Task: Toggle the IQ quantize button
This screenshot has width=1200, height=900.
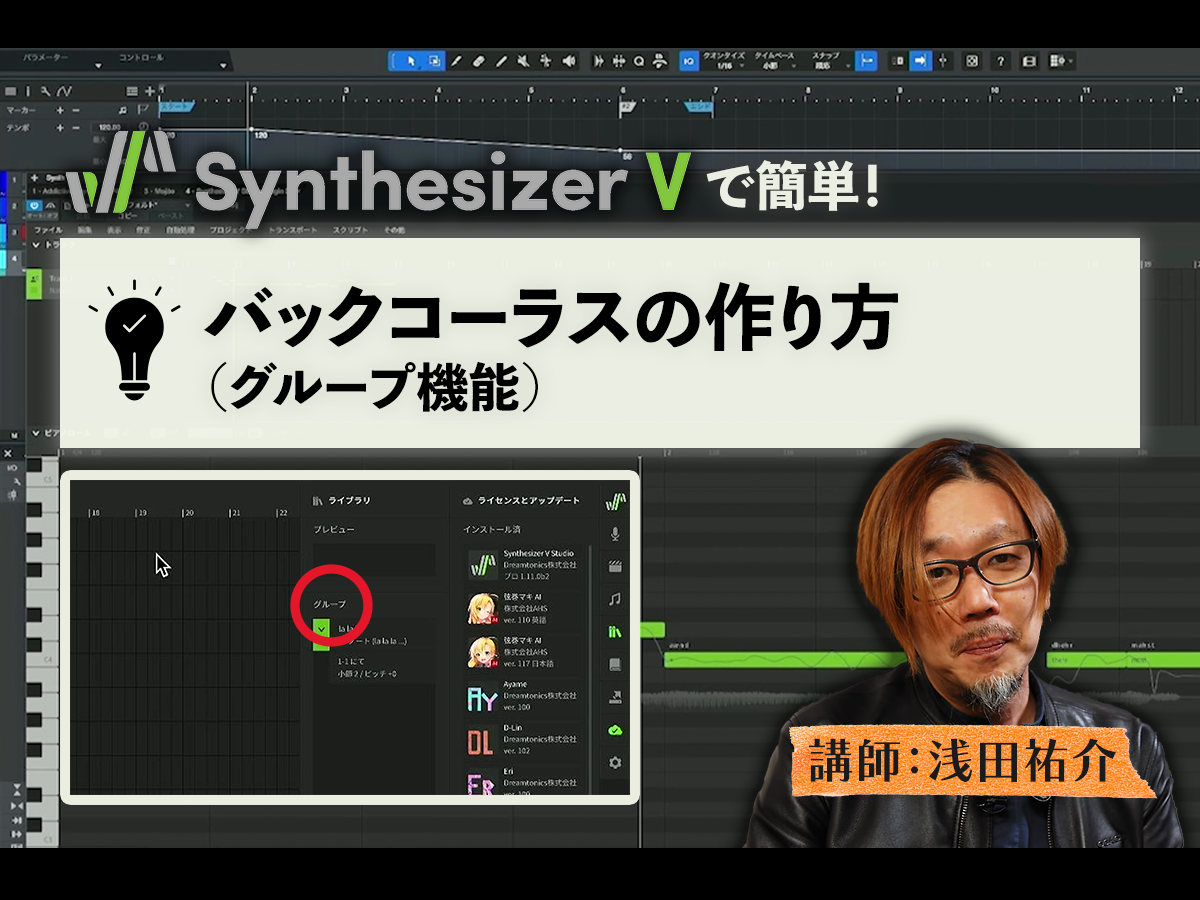Action: tap(688, 60)
